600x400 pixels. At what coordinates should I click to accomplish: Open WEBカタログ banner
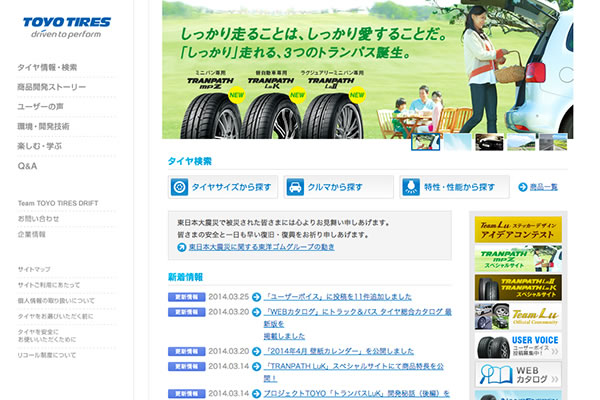518,374
